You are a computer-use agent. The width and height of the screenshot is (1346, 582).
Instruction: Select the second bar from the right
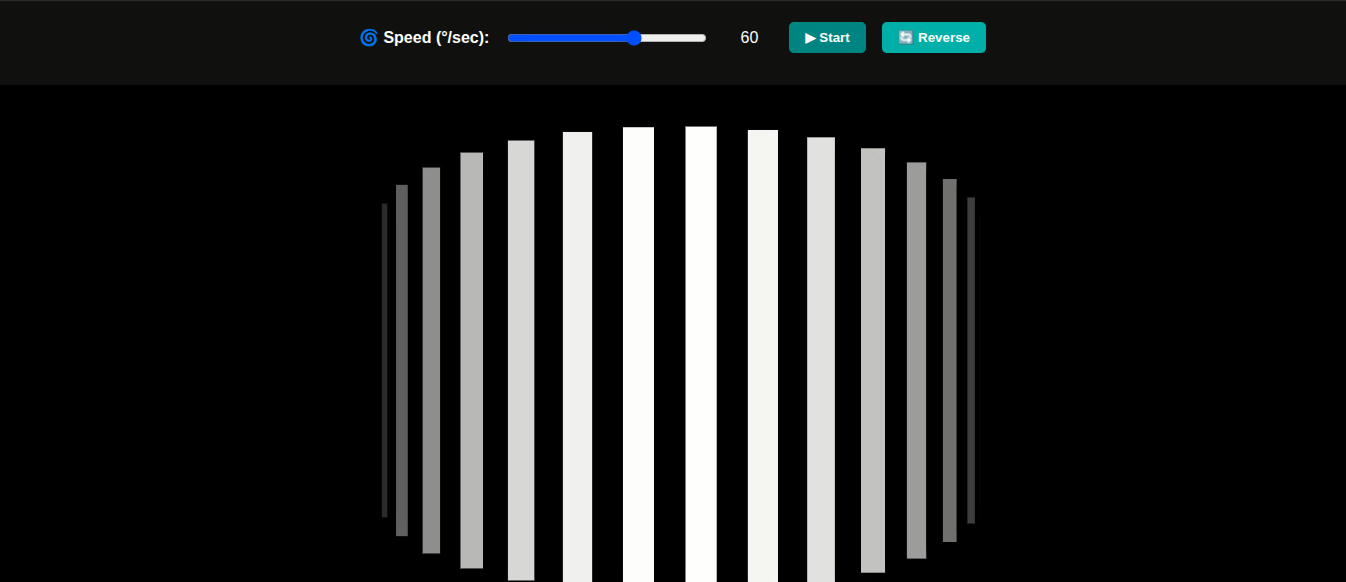(950, 360)
